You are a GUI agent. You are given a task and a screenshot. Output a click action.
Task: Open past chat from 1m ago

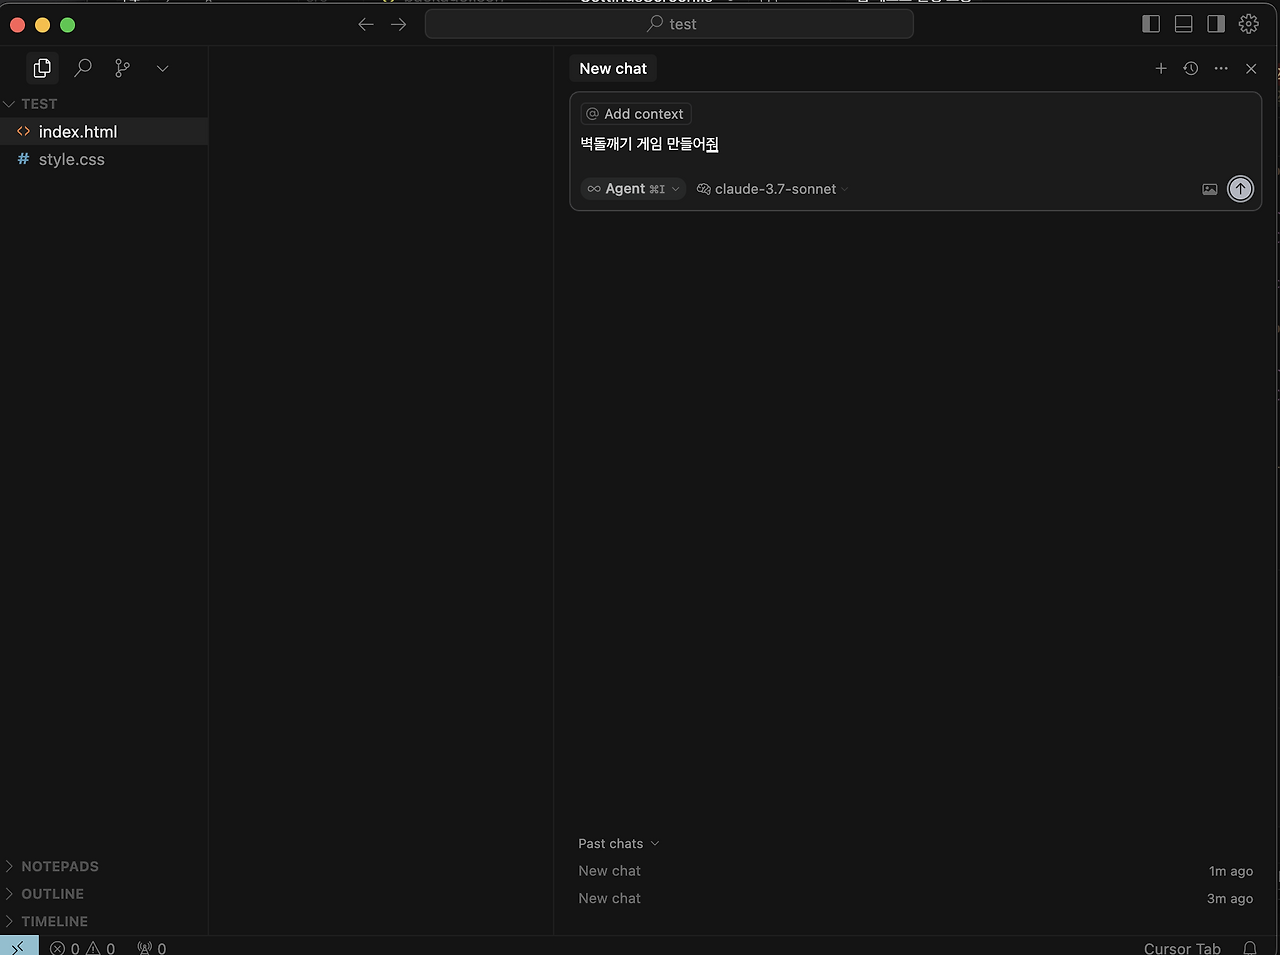(915, 871)
